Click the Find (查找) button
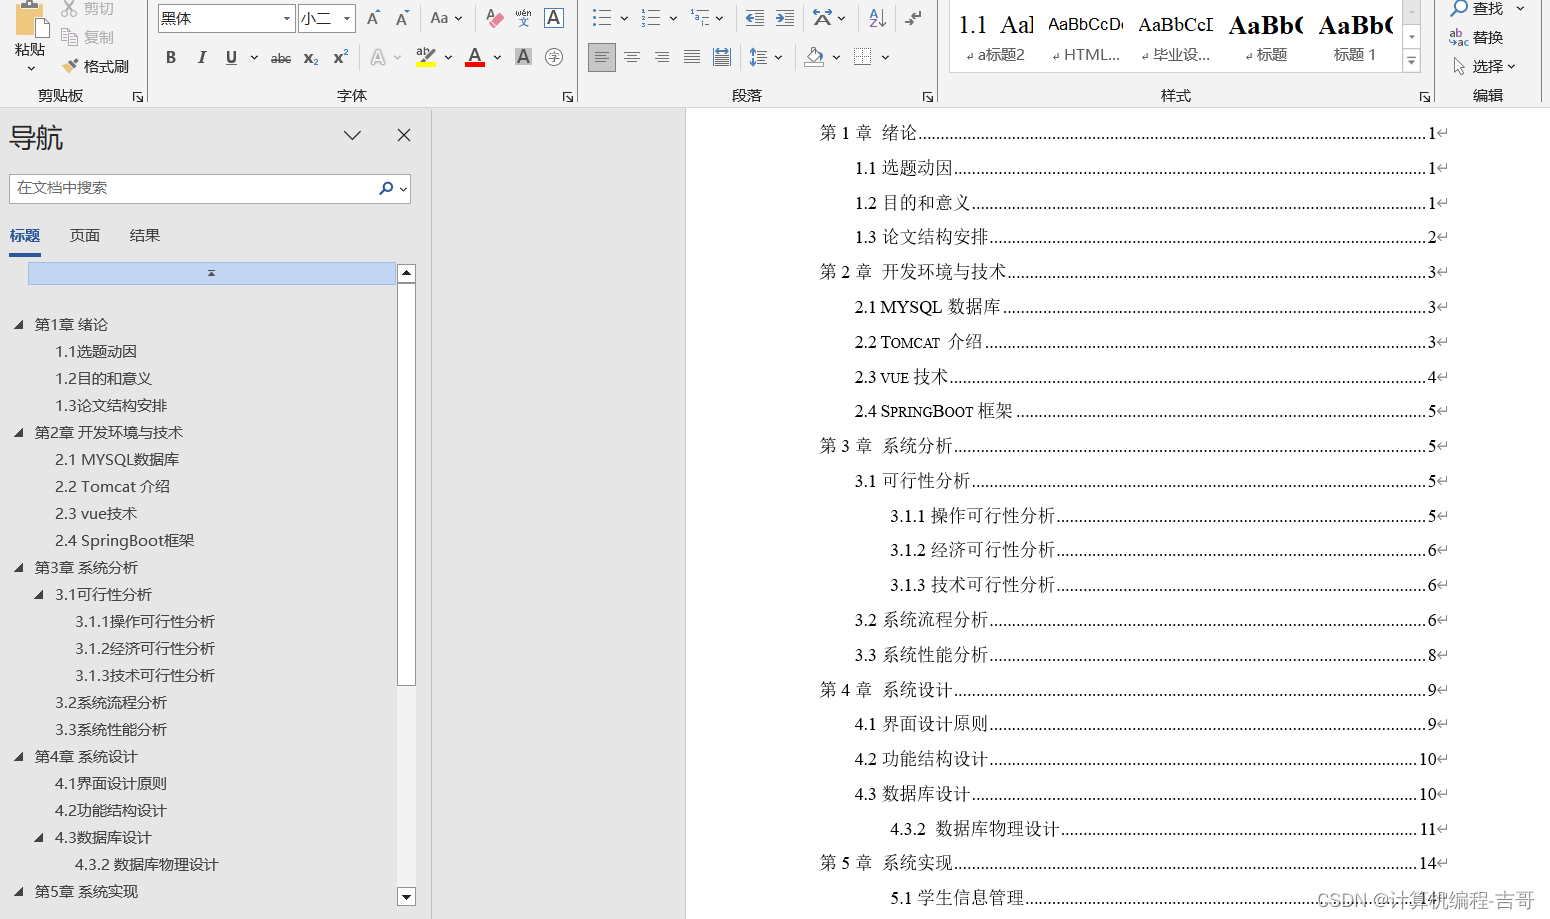The height and width of the screenshot is (919, 1550). 1476,8
